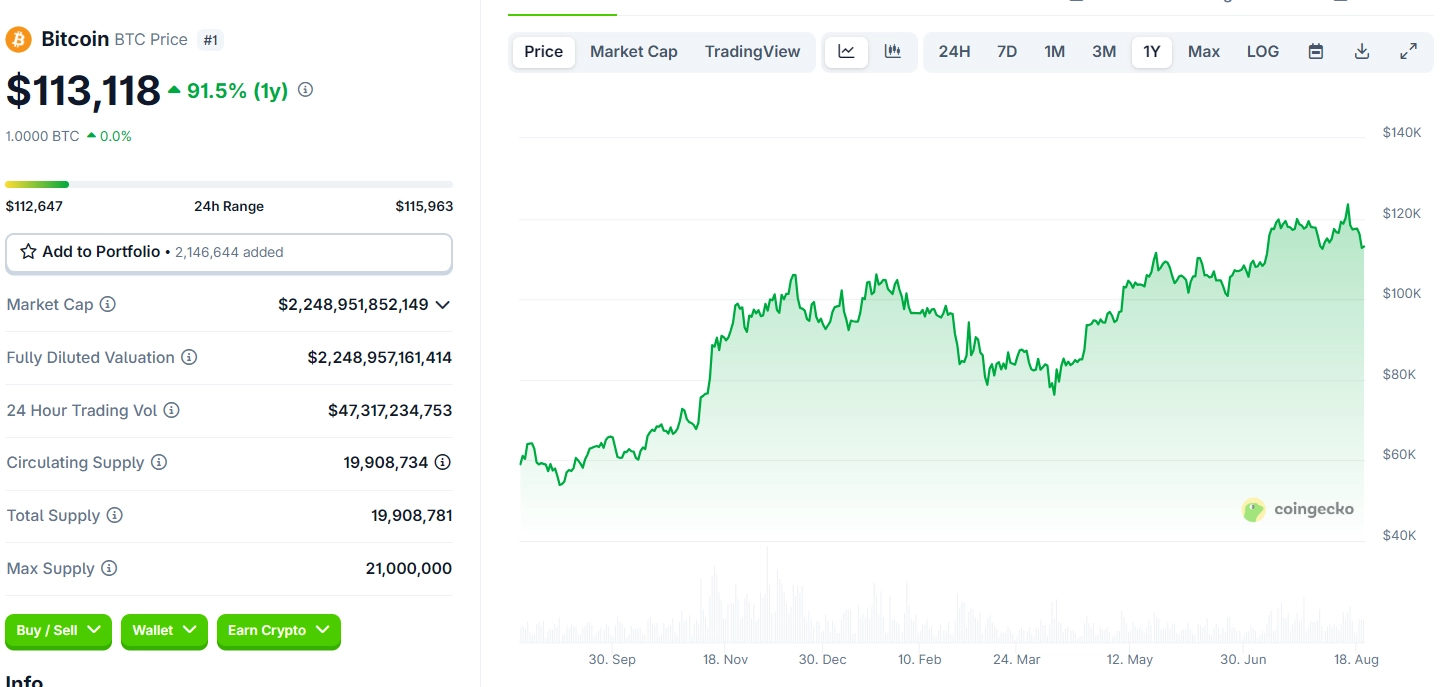This screenshot has width=1447, height=687.
Task: Click the Circulating Supply info icon
Action: (x=159, y=463)
